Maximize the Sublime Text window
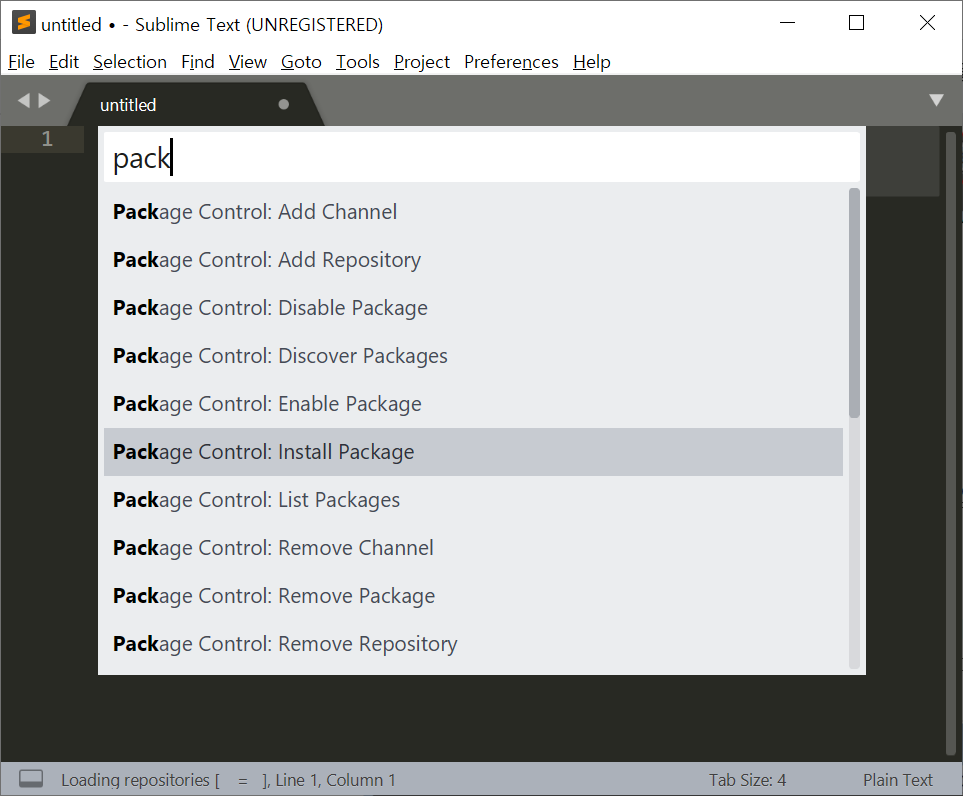The image size is (963, 796). click(856, 23)
